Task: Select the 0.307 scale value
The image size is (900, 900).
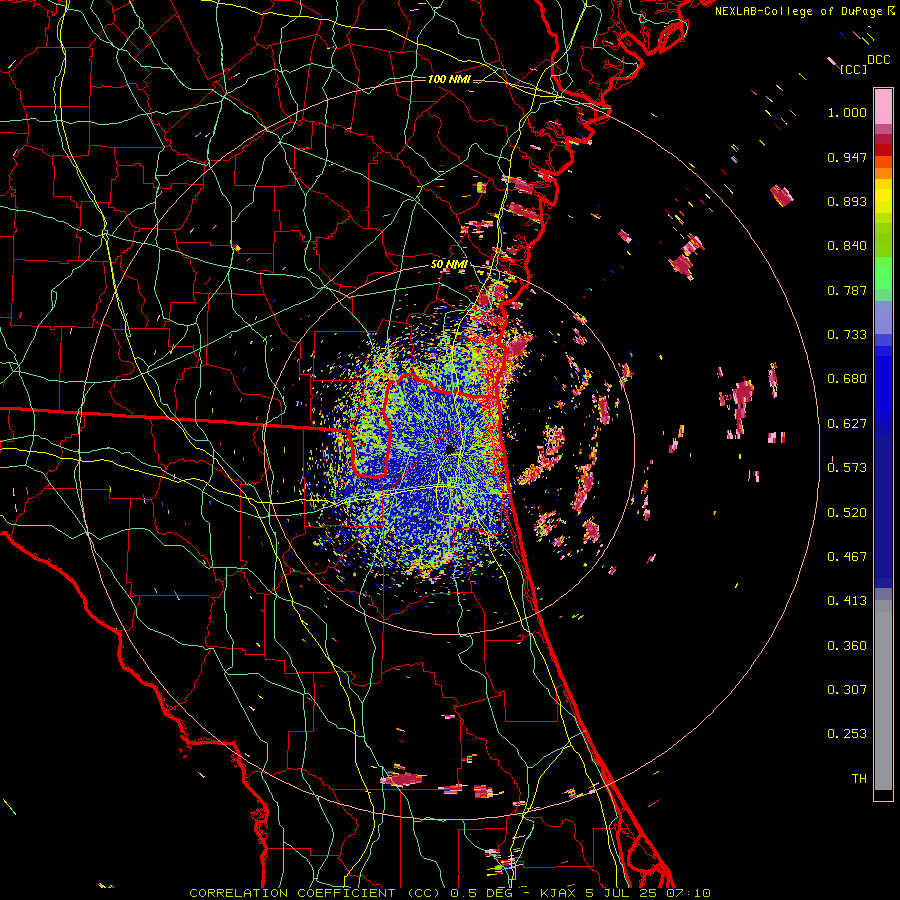Action: pos(847,689)
